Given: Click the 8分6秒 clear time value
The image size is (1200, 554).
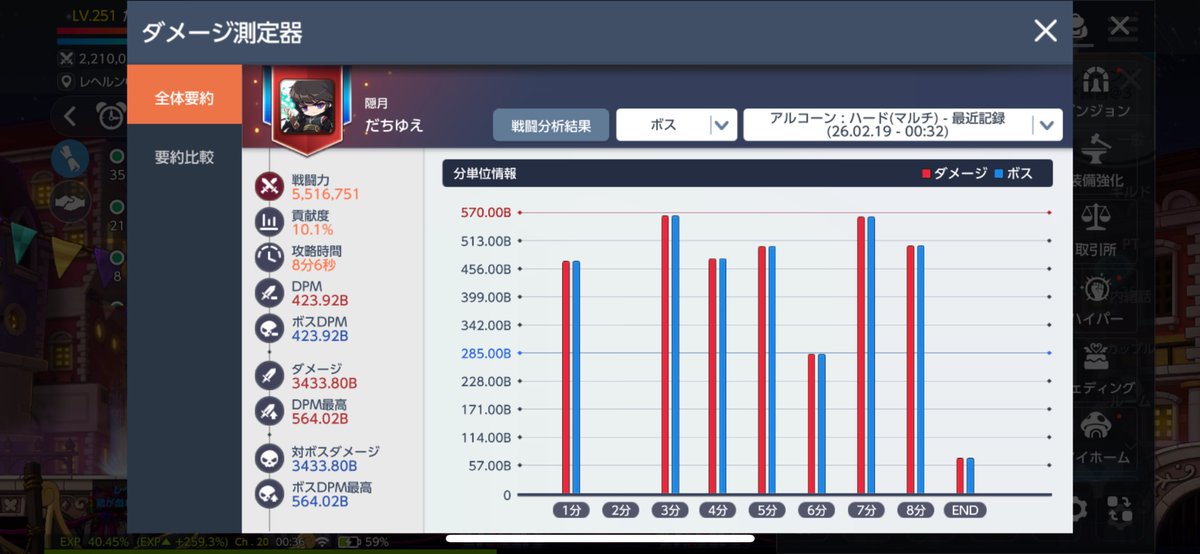Looking at the screenshot, I should tap(316, 266).
